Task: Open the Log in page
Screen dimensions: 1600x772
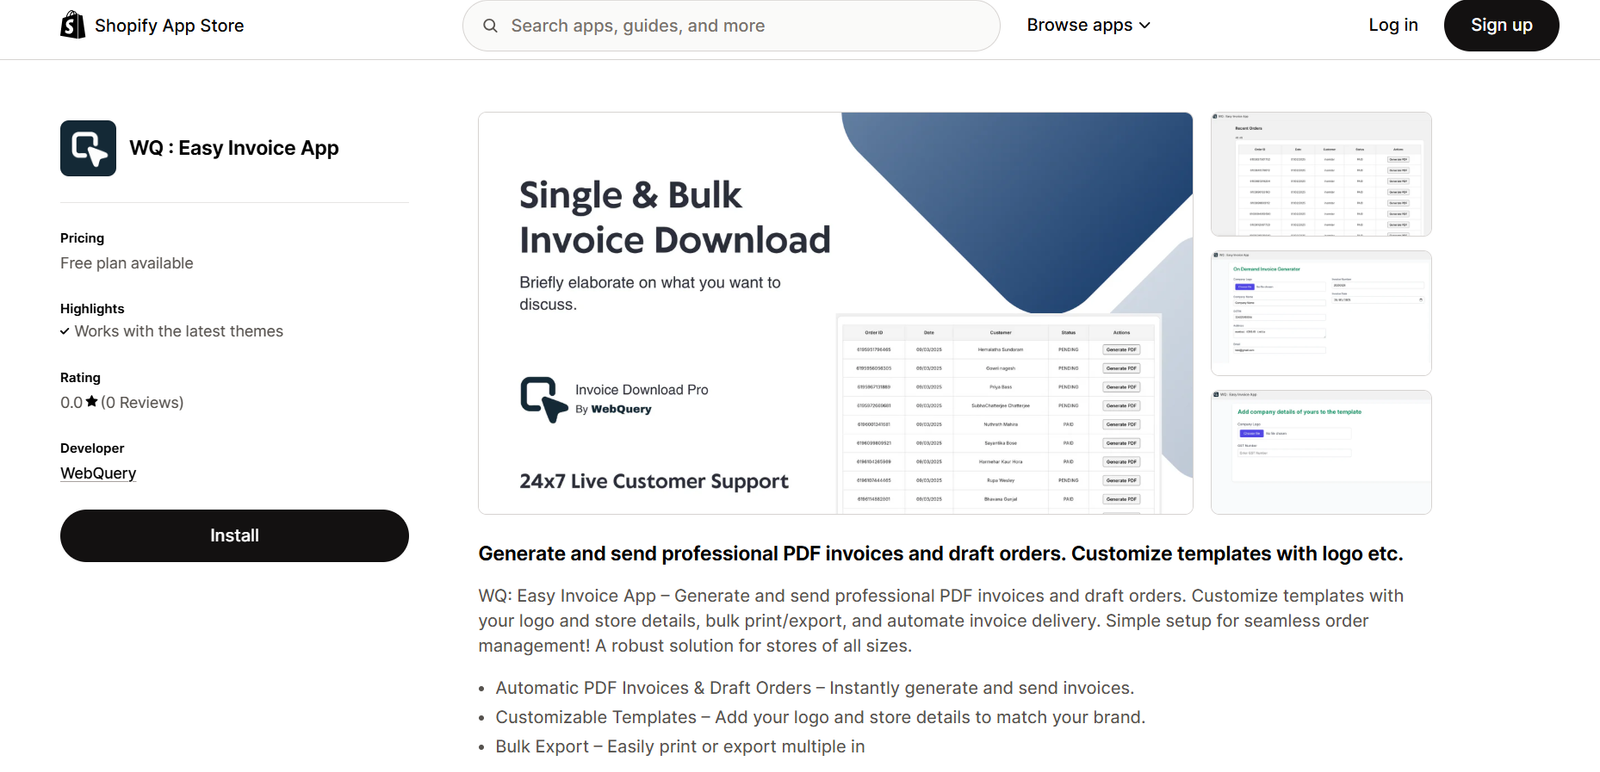Action: pos(1393,25)
